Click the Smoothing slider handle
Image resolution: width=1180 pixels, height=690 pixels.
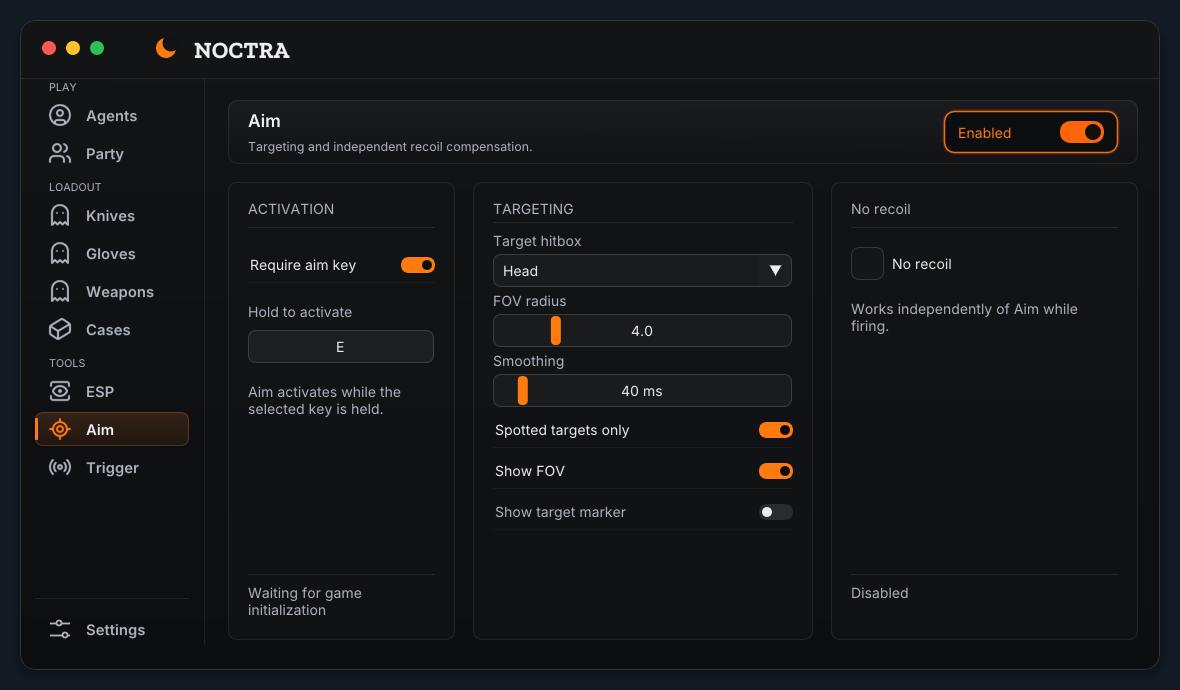pyautogui.click(x=522, y=391)
